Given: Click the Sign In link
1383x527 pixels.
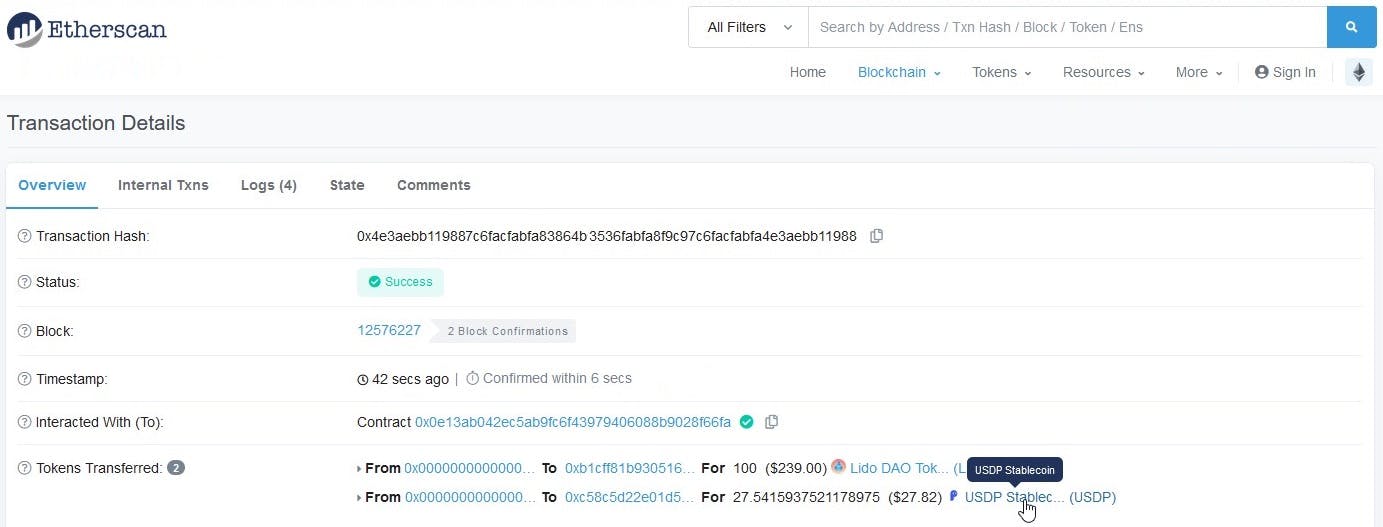Looking at the screenshot, I should coord(1285,72).
